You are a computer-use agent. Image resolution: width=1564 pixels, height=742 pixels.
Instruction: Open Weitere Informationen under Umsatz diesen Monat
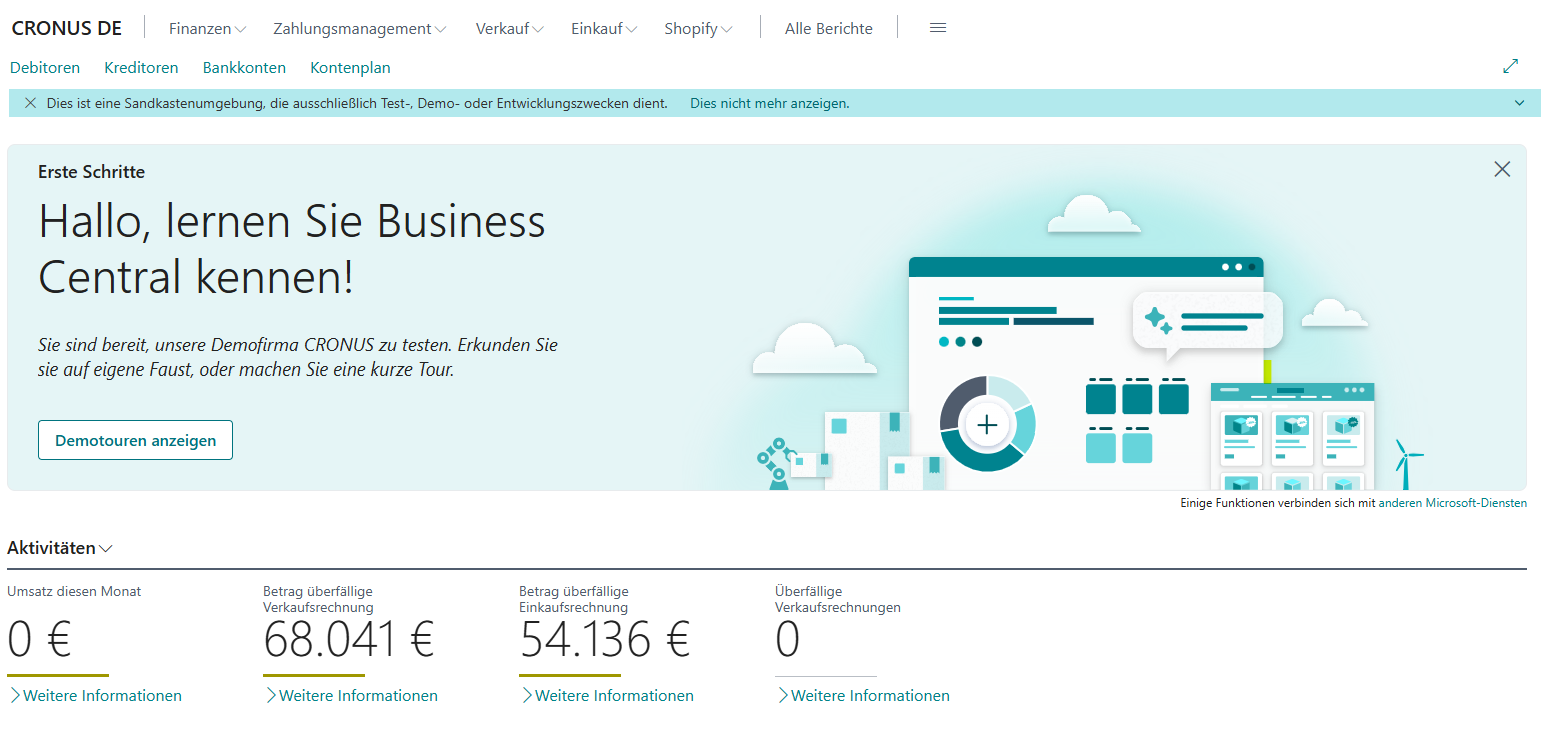[95, 695]
